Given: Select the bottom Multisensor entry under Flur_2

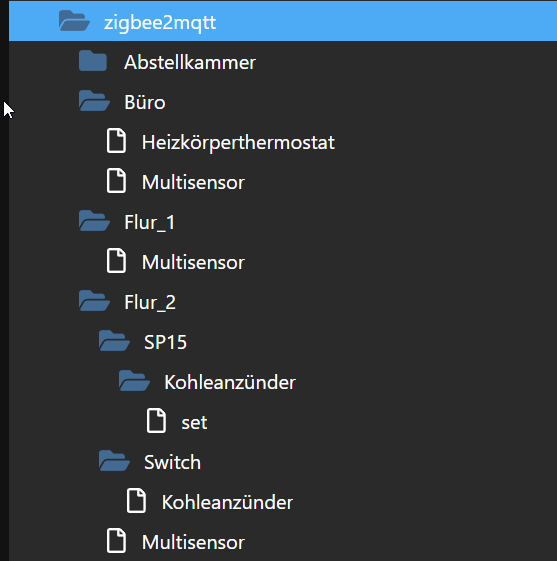Looking at the screenshot, I should tap(193, 542).
